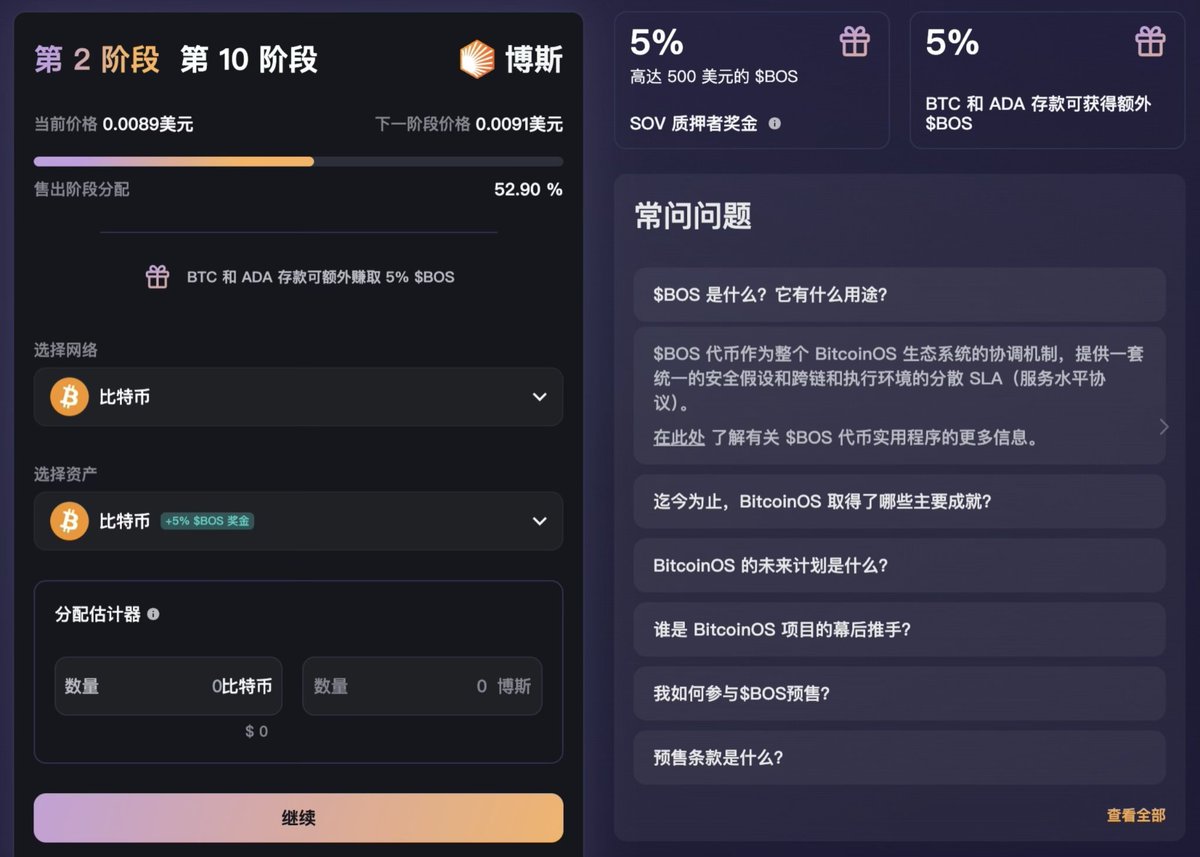Screen dimensions: 1200x857
Task: Open the 选择网络 dropdown
Action: coord(298,397)
